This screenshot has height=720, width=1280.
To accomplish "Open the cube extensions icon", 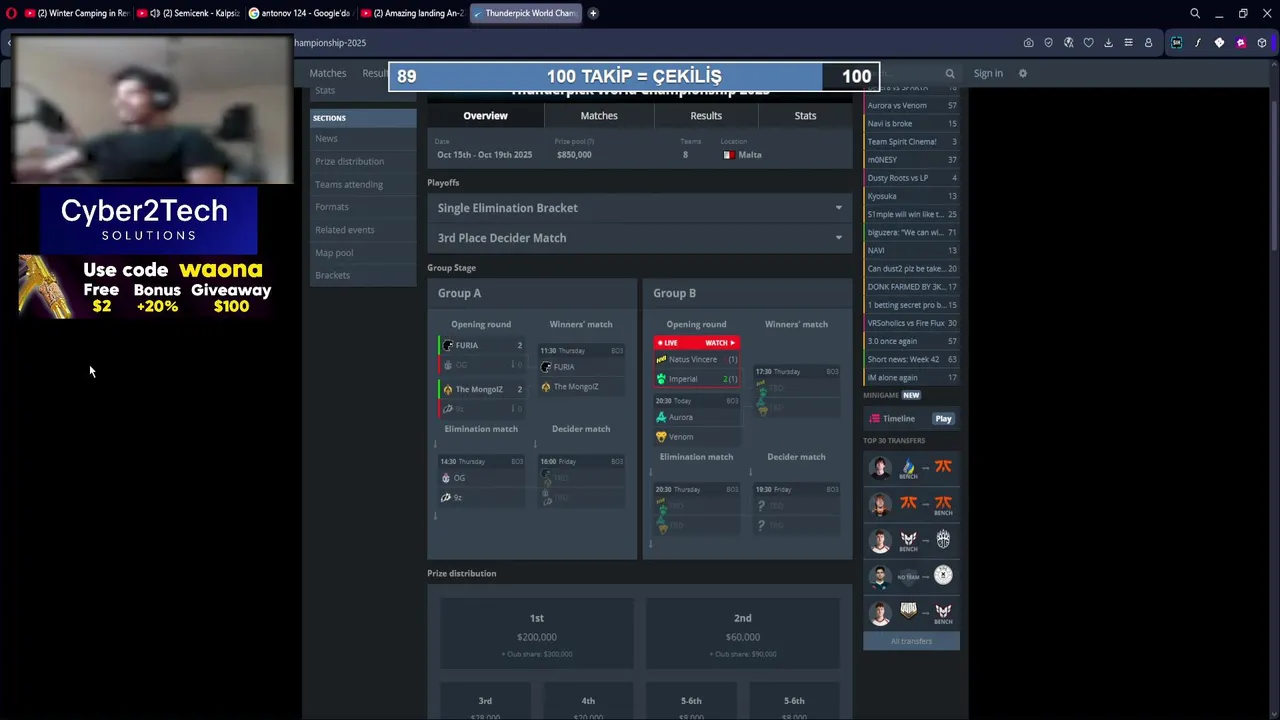I will point(1262,43).
